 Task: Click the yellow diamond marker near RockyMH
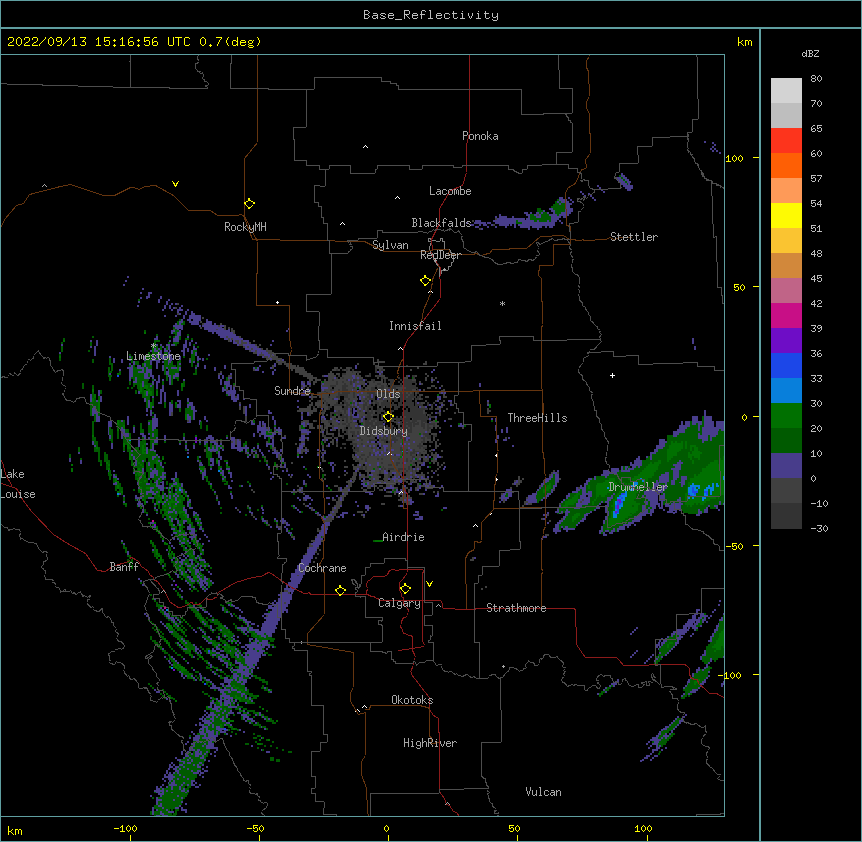tap(249, 204)
